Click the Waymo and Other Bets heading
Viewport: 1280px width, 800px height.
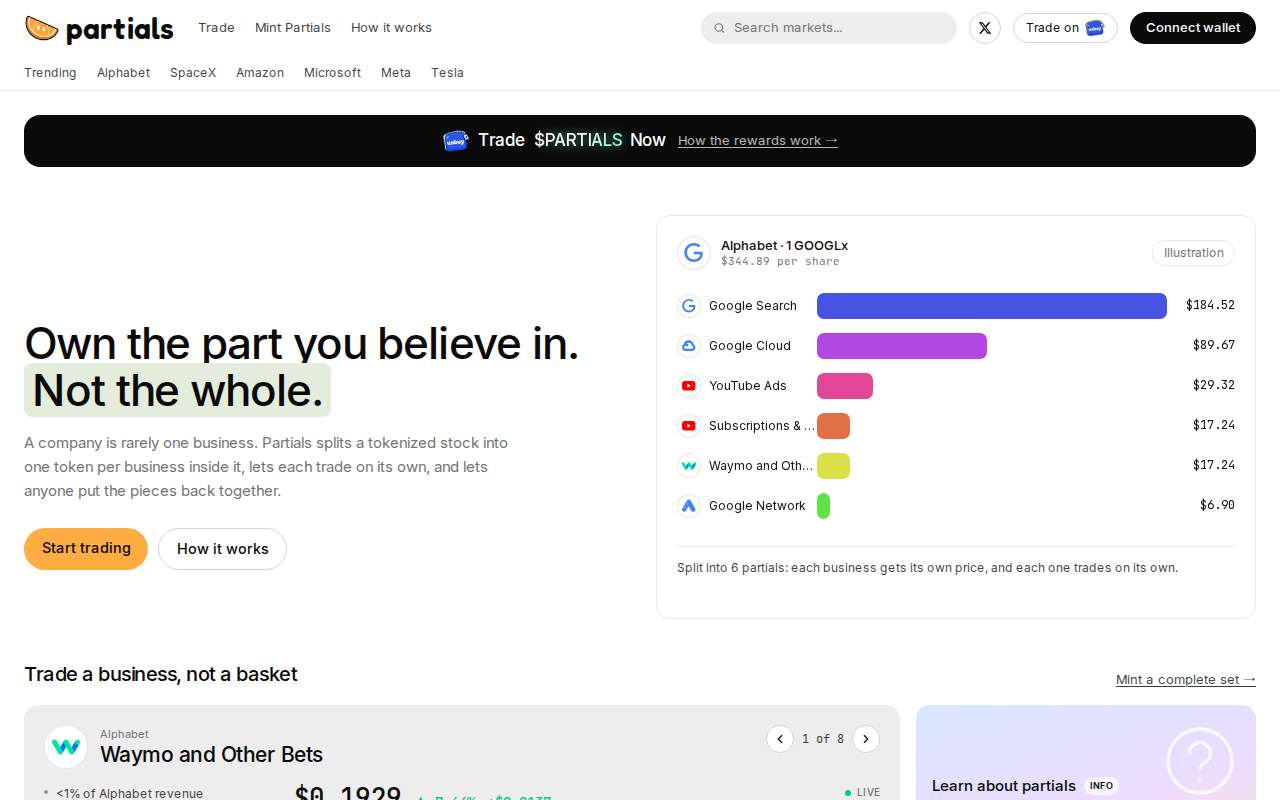tap(211, 754)
